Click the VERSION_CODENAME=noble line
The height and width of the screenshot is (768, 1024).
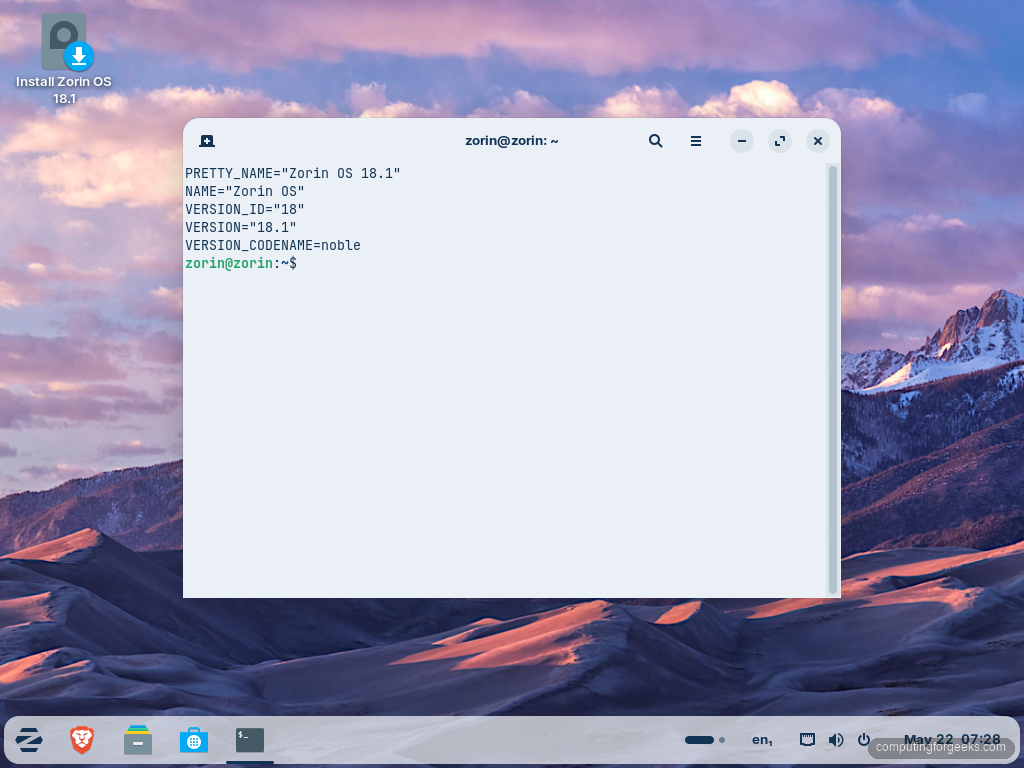(273, 246)
